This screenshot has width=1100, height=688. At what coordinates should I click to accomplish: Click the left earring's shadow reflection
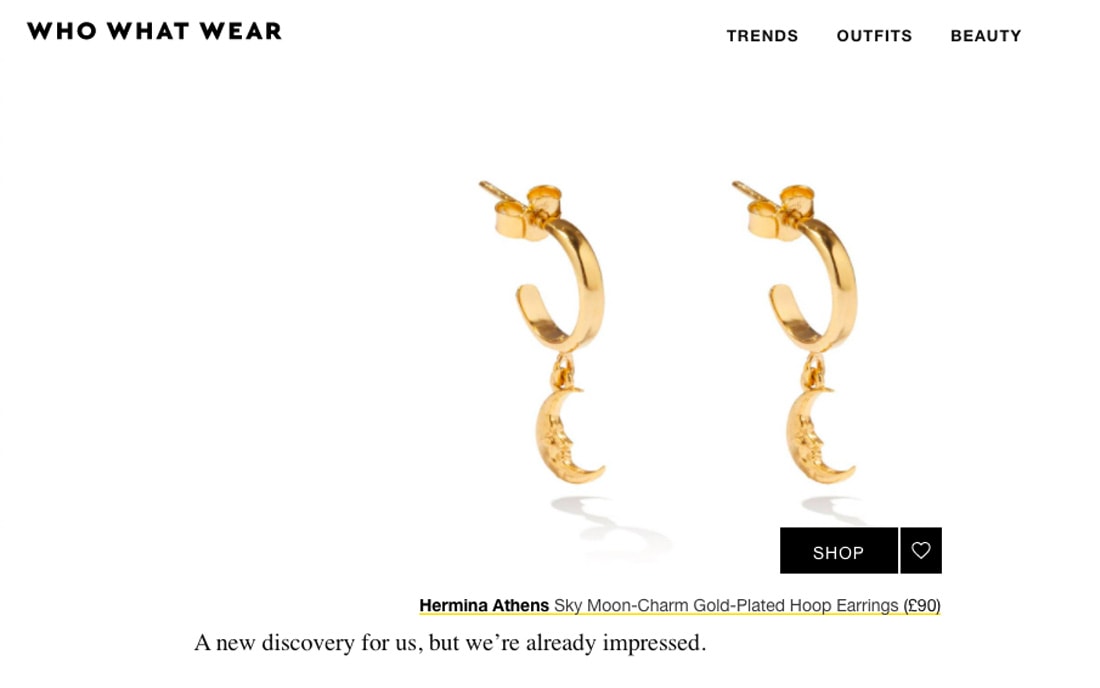[609, 522]
